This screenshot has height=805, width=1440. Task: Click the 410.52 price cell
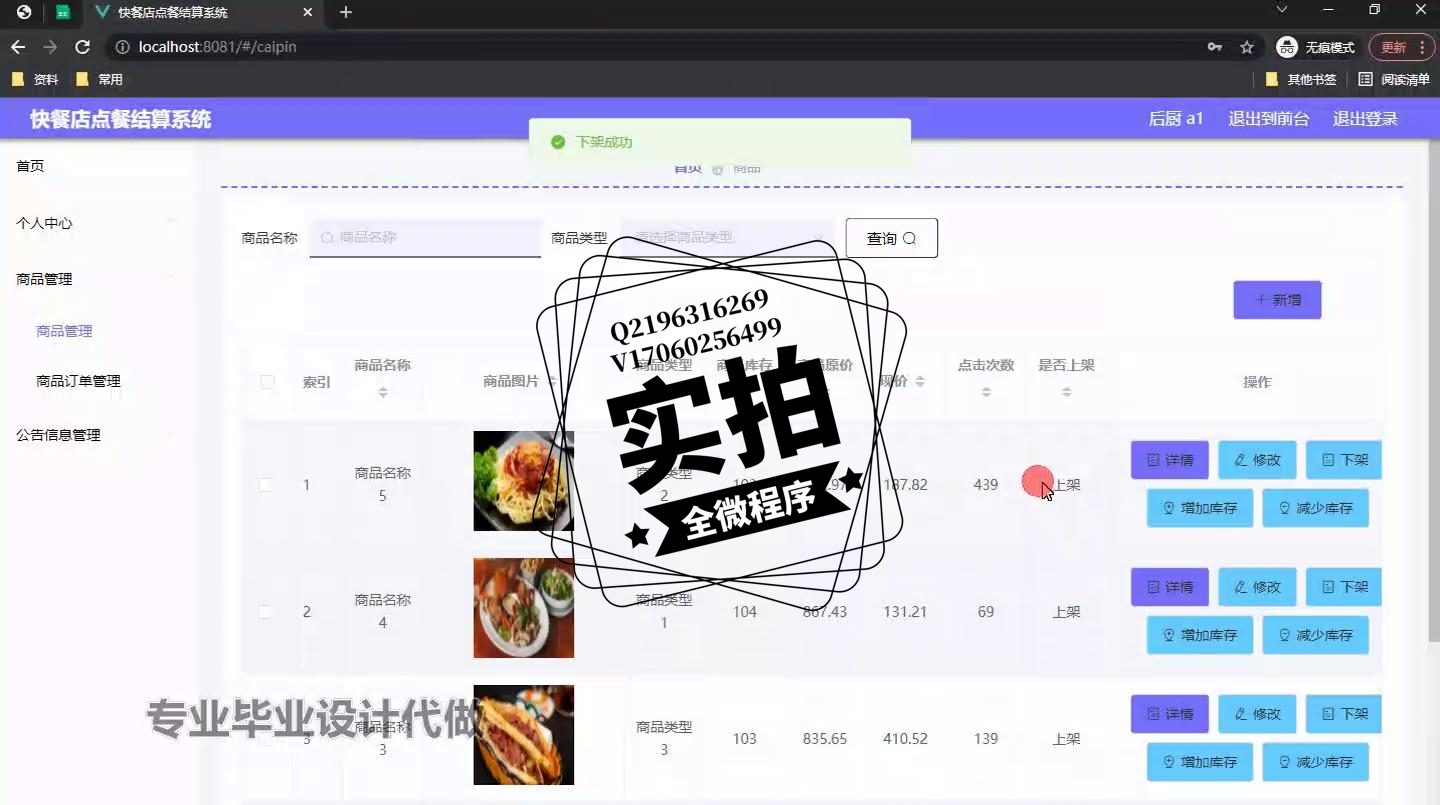click(905, 739)
